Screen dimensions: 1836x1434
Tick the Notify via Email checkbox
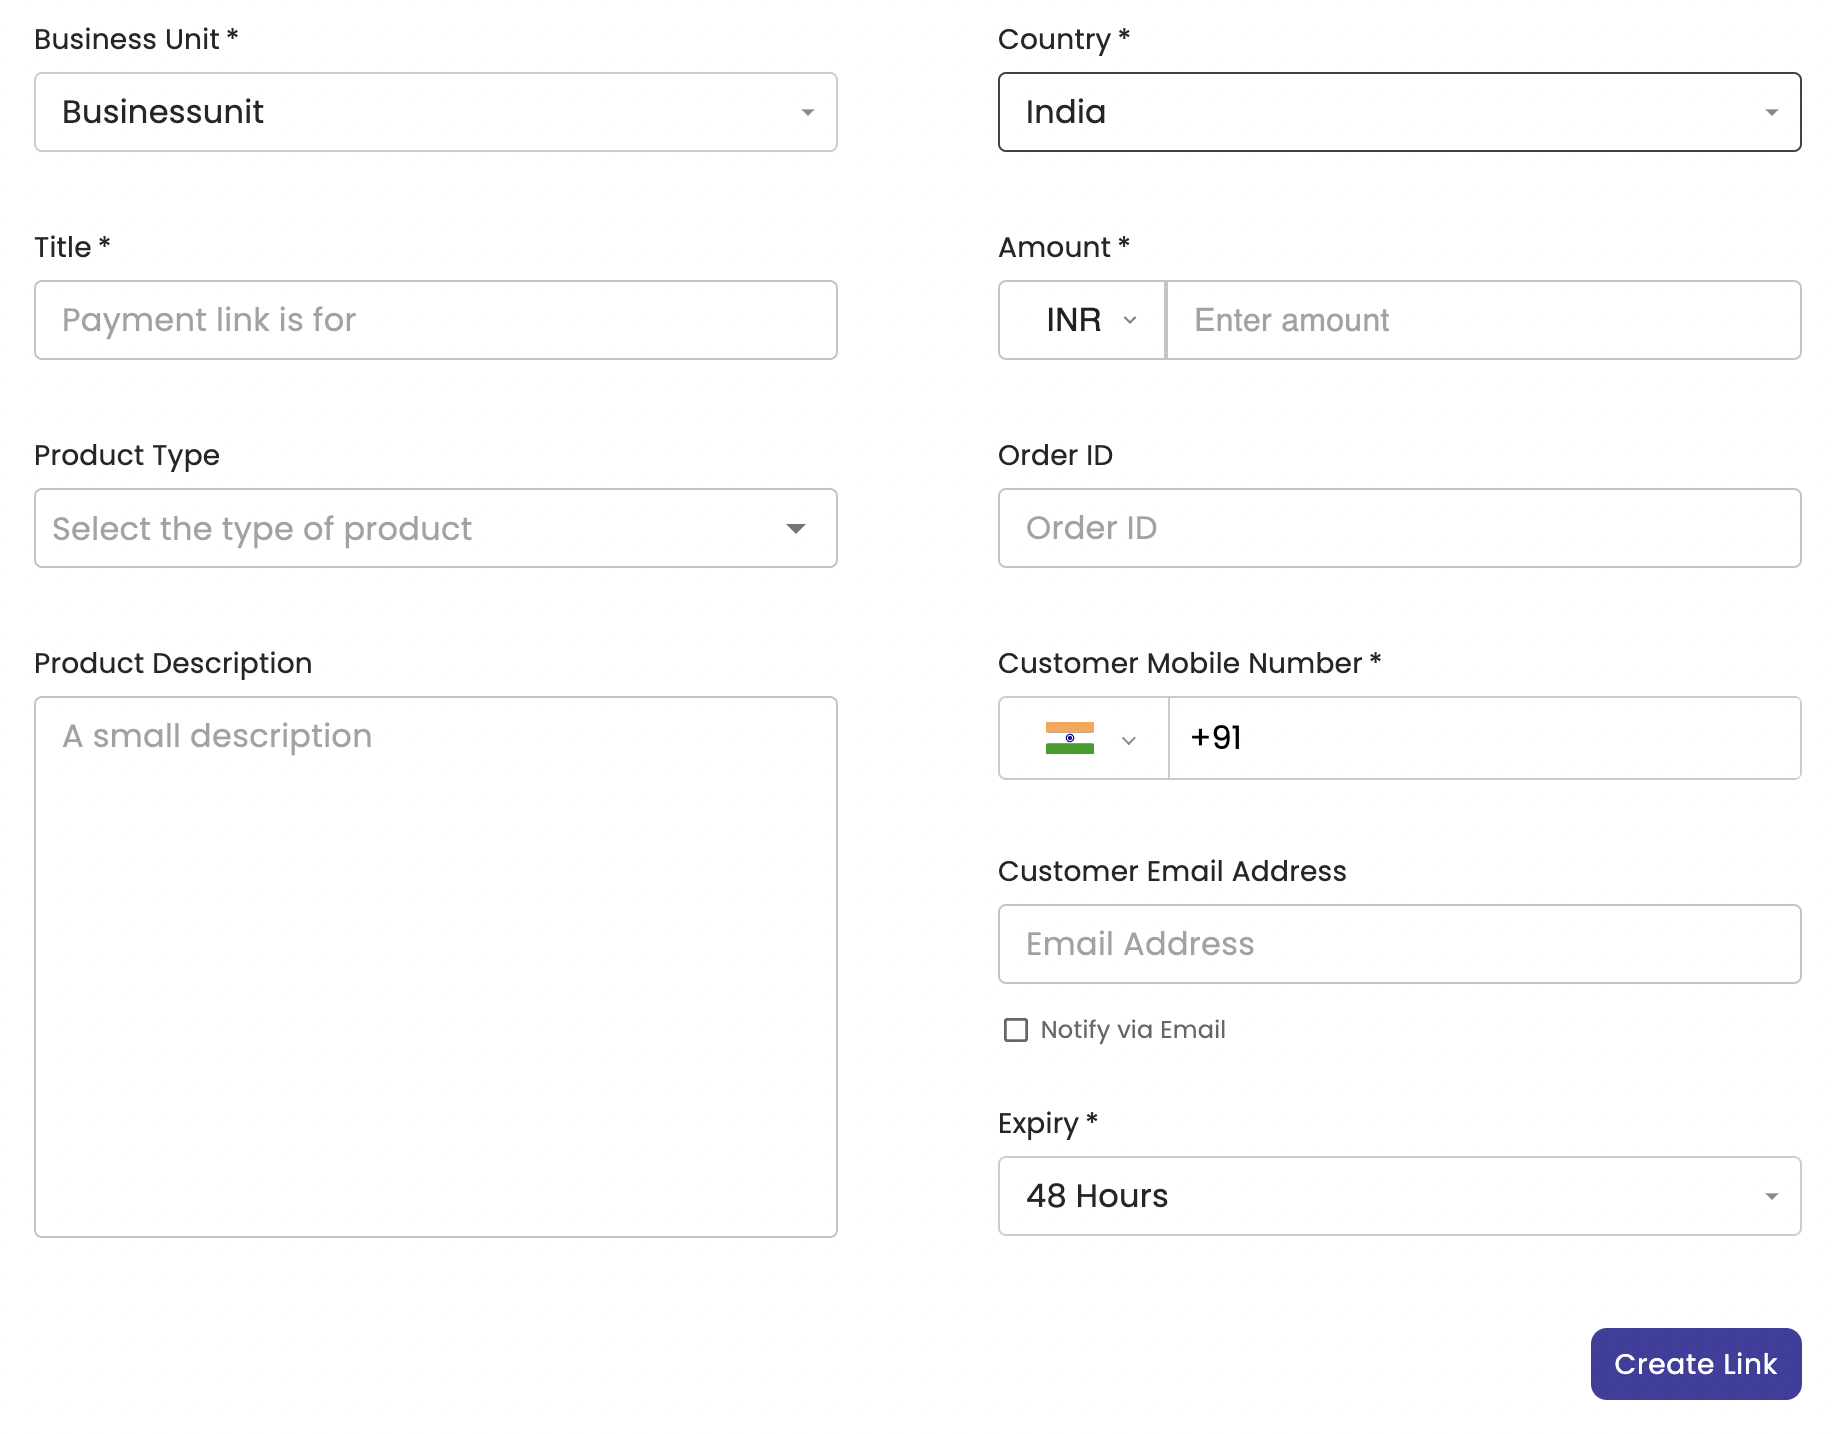point(1016,1030)
